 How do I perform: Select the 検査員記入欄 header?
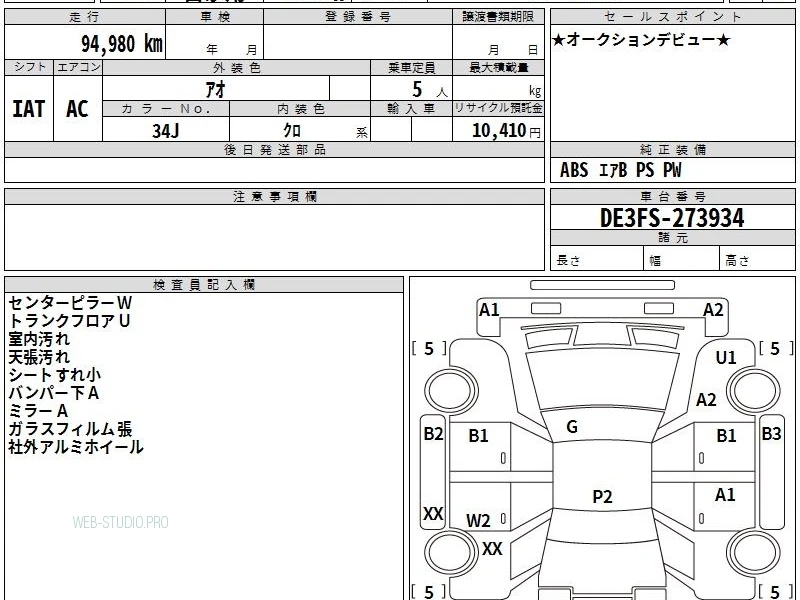pos(204,285)
